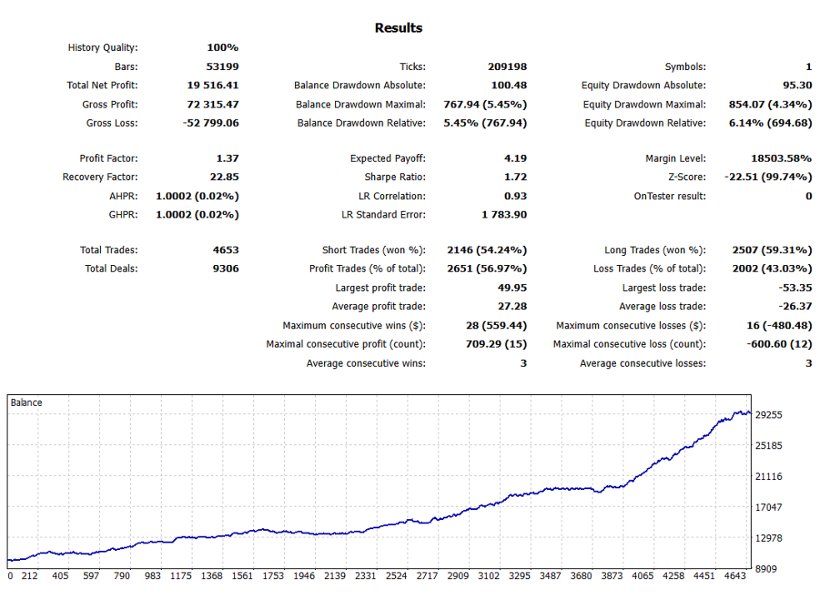Click the 29255 y-axis label
This screenshot has width=820, height=600.
(x=769, y=415)
